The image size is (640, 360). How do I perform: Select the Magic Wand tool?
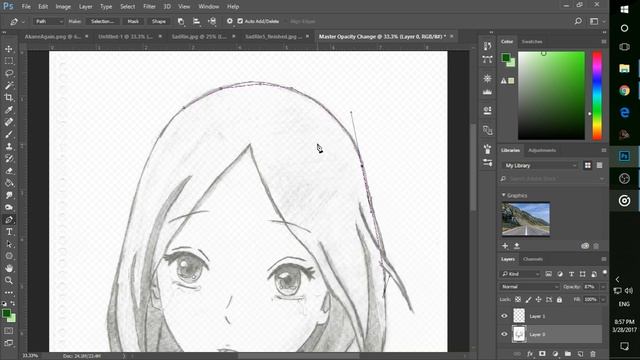[x=9, y=85]
